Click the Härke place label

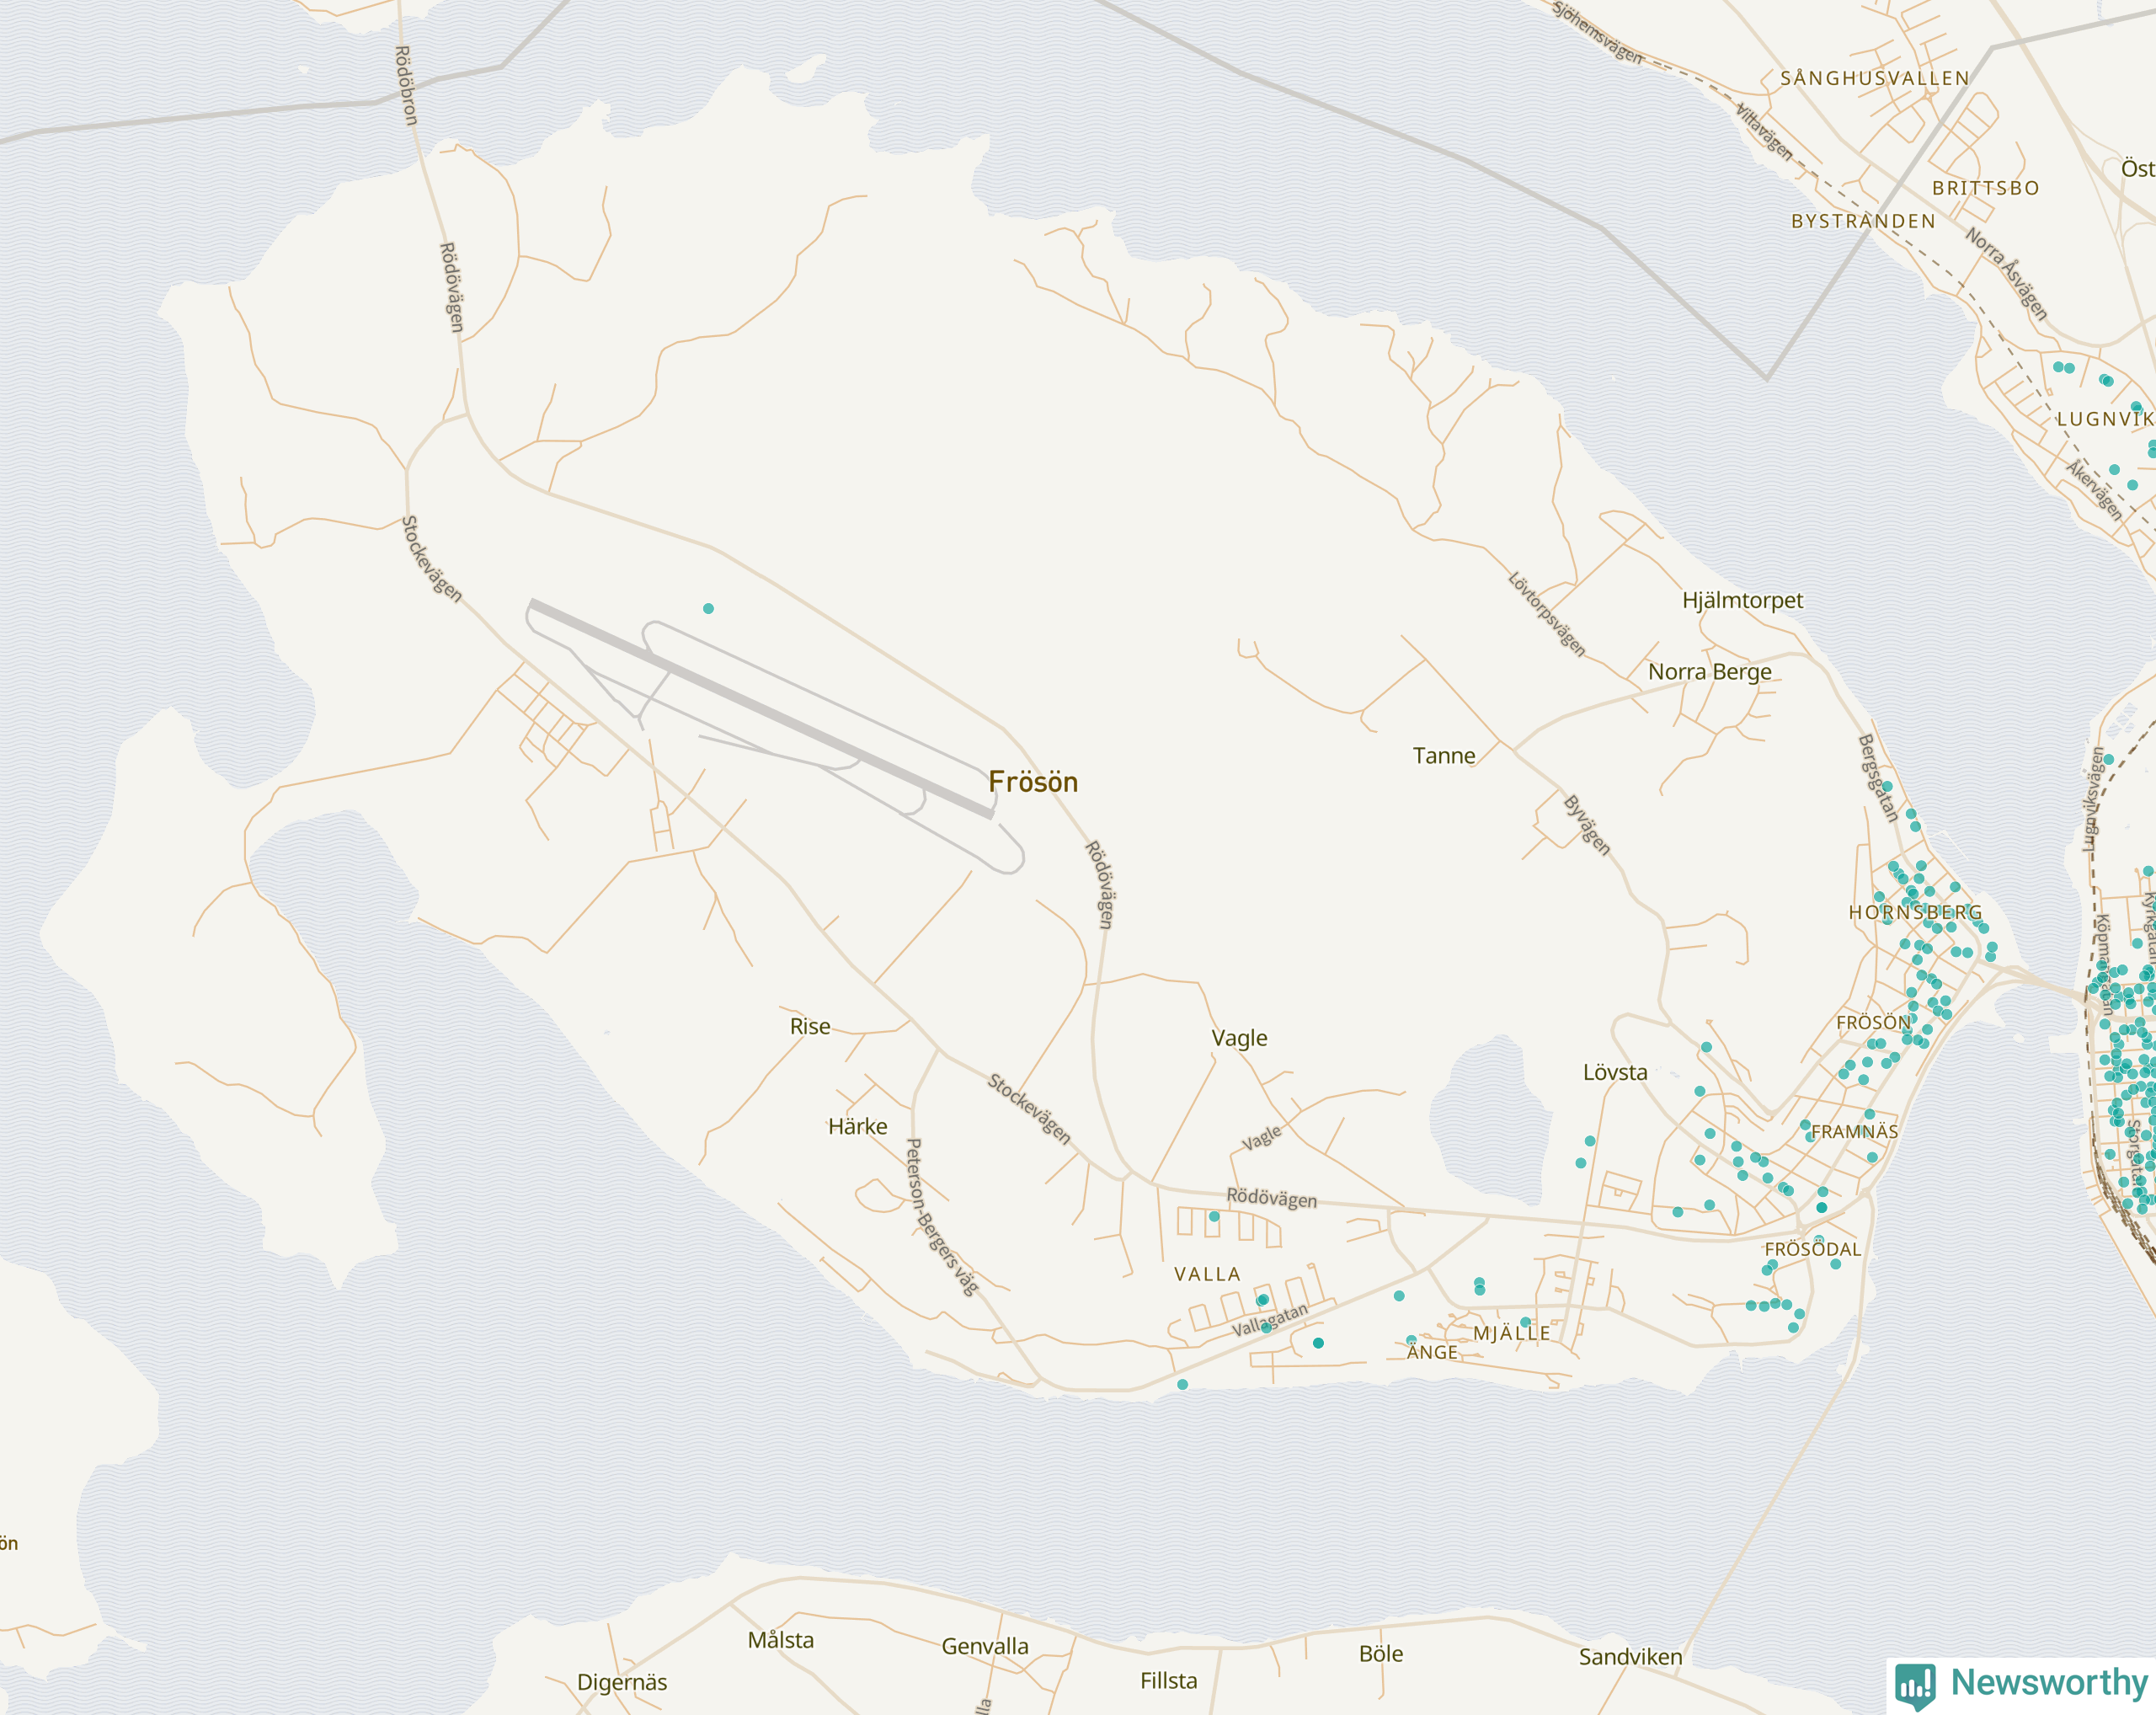(x=857, y=1126)
